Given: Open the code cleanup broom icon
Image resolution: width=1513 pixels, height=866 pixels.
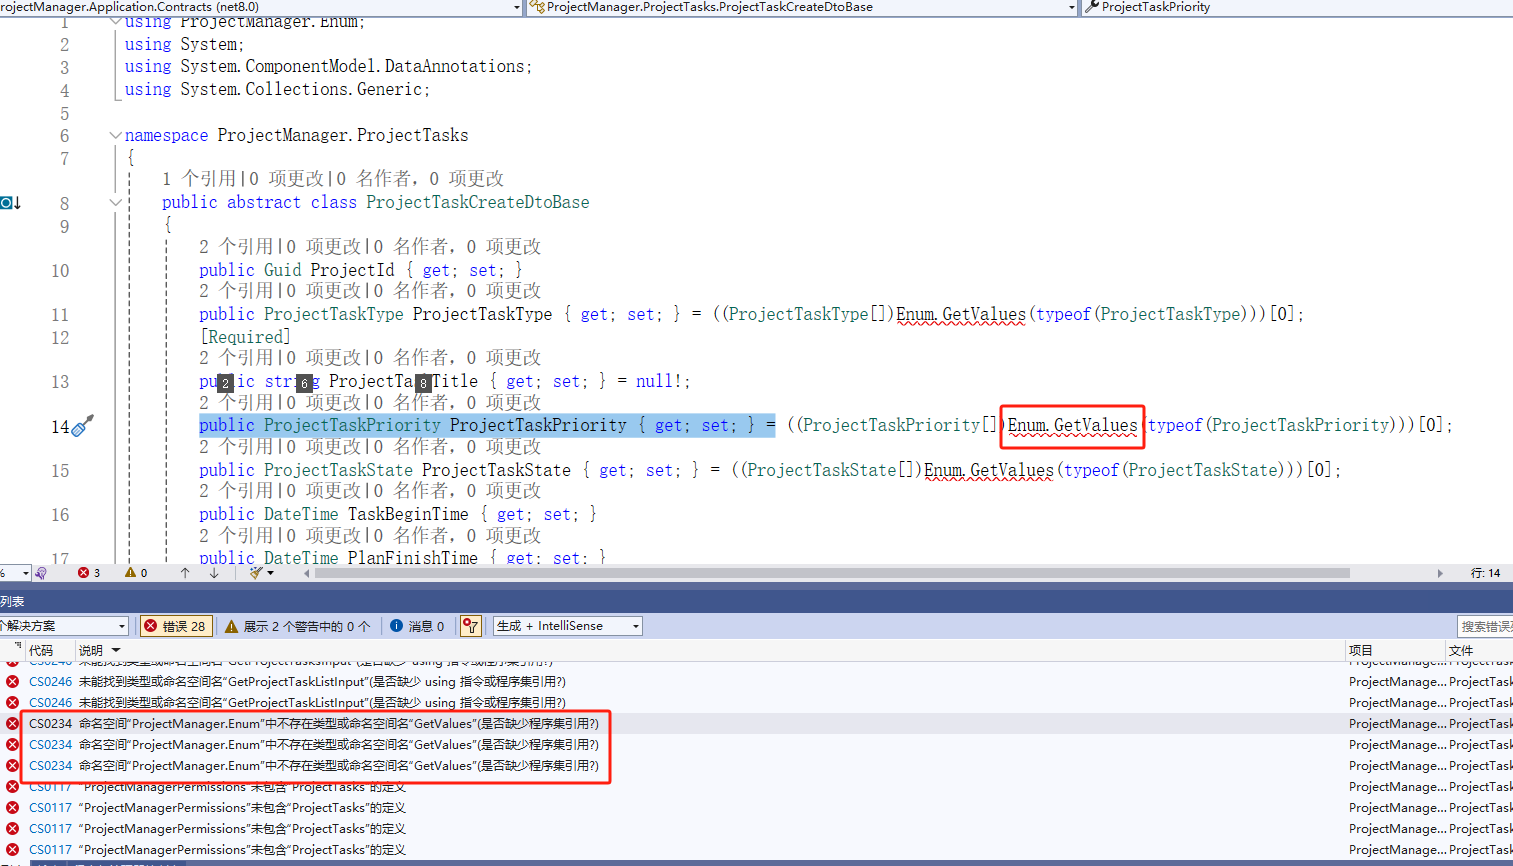Looking at the screenshot, I should point(257,573).
